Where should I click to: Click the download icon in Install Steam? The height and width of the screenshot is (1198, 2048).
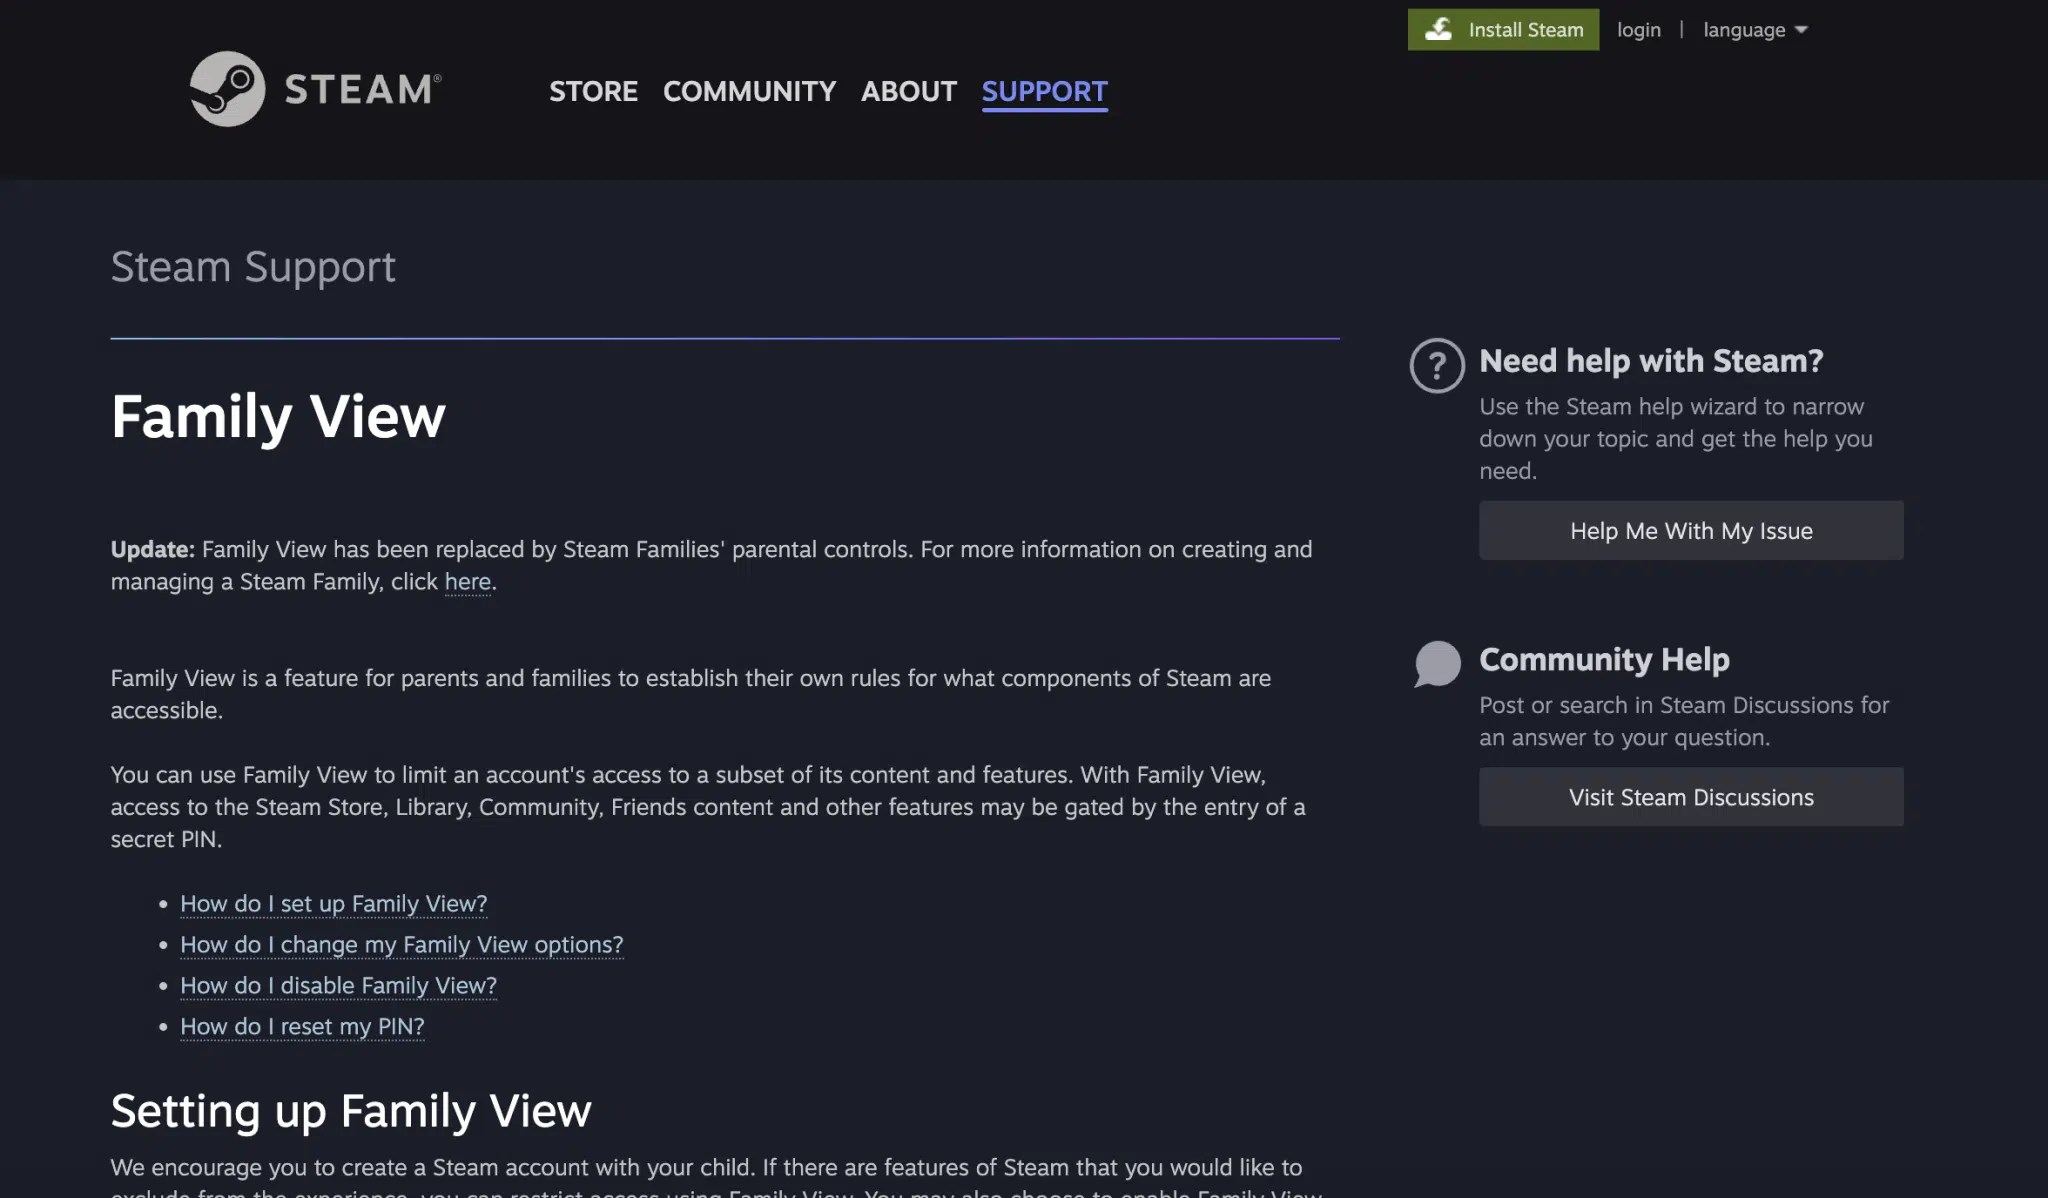coord(1438,29)
